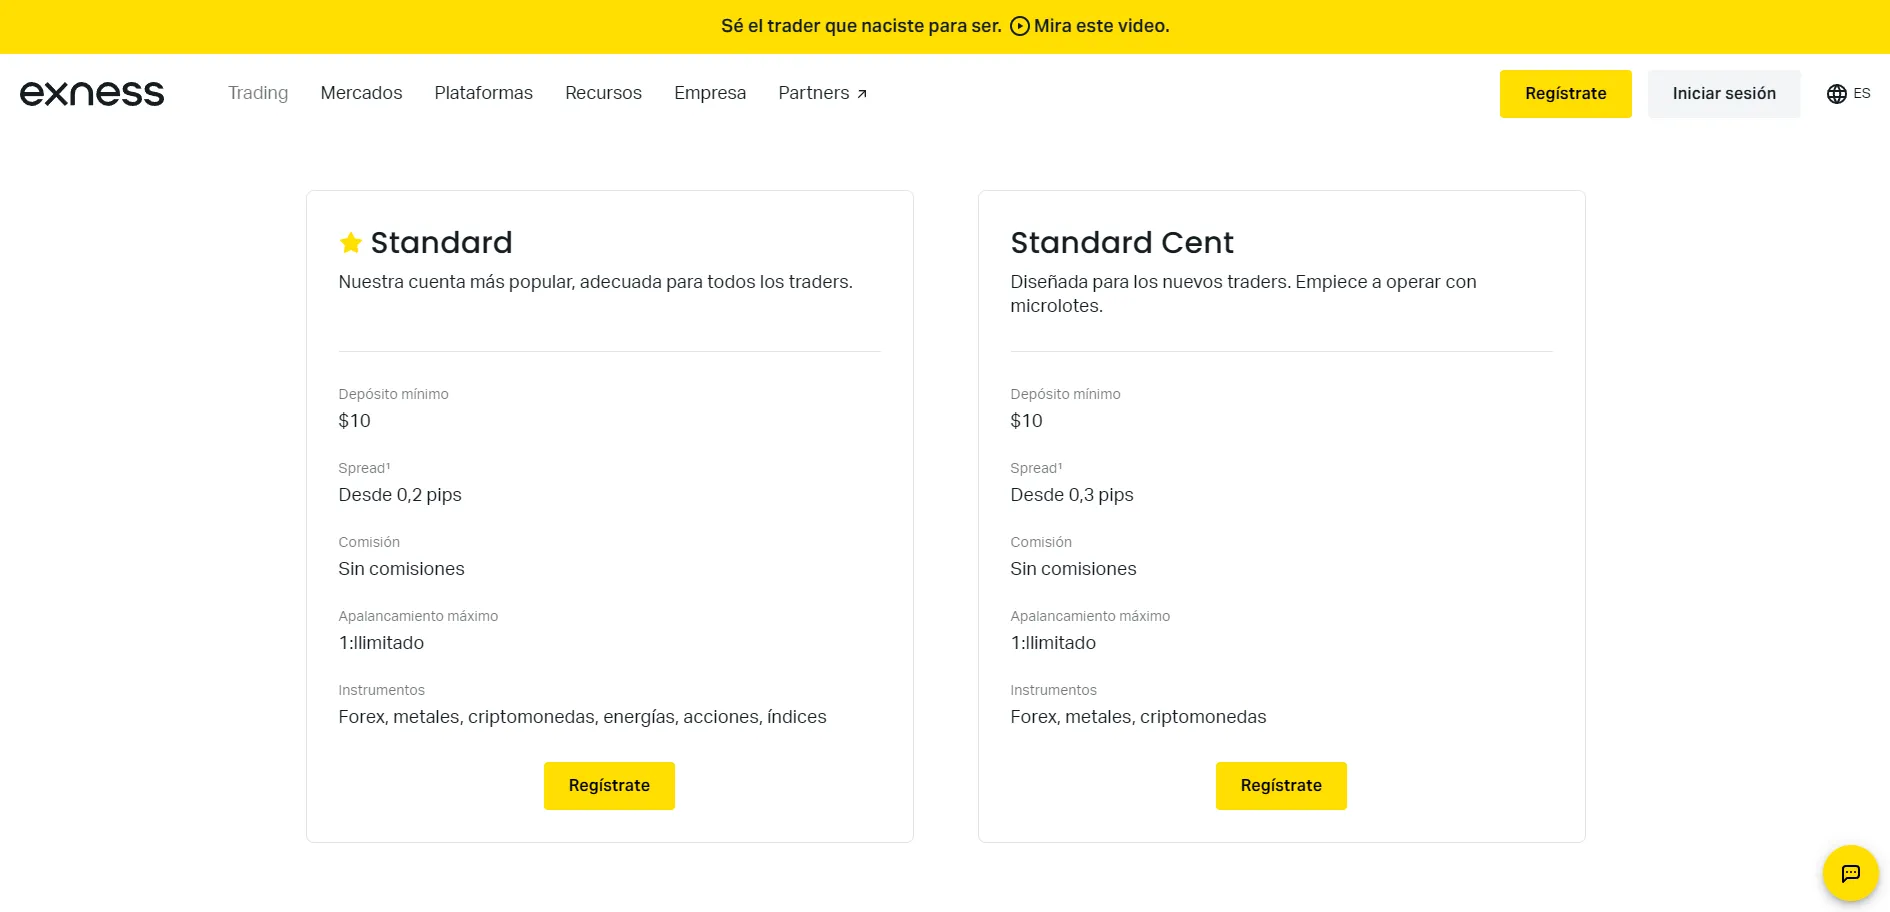Open the Mercados menu

(361, 93)
